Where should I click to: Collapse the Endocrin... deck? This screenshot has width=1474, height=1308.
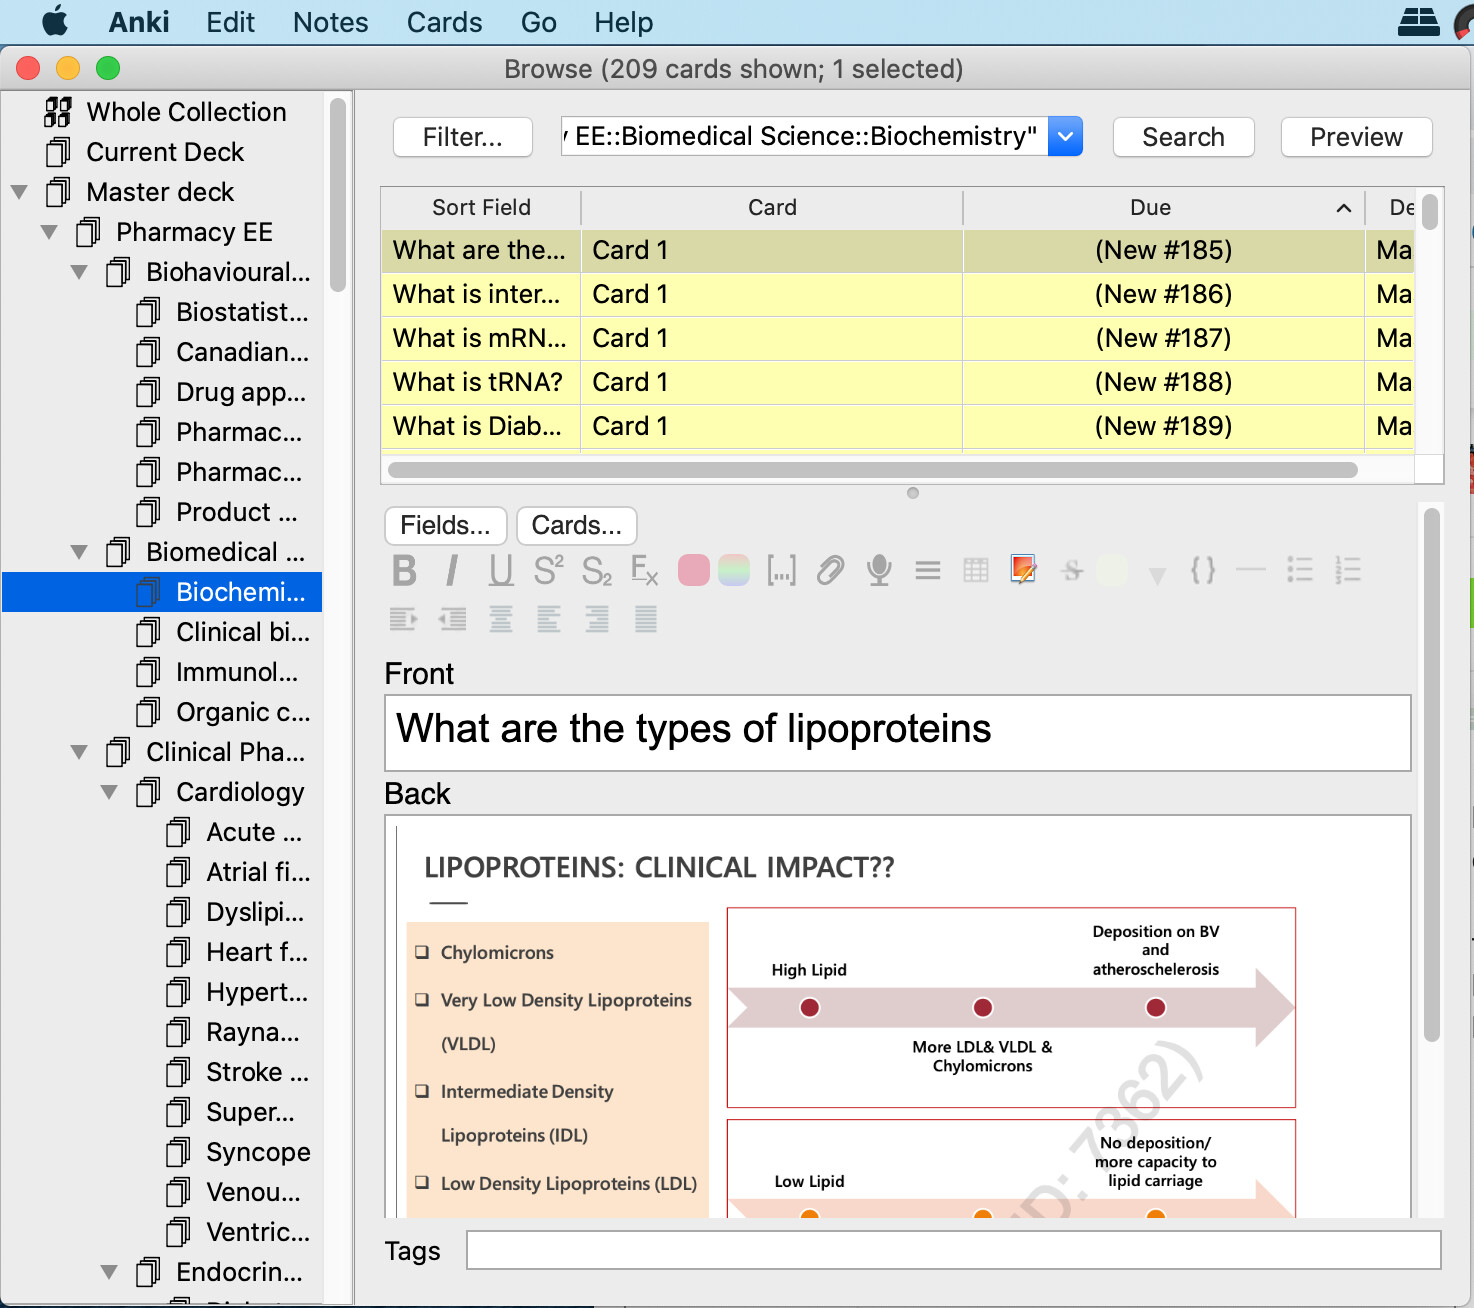tap(109, 1272)
